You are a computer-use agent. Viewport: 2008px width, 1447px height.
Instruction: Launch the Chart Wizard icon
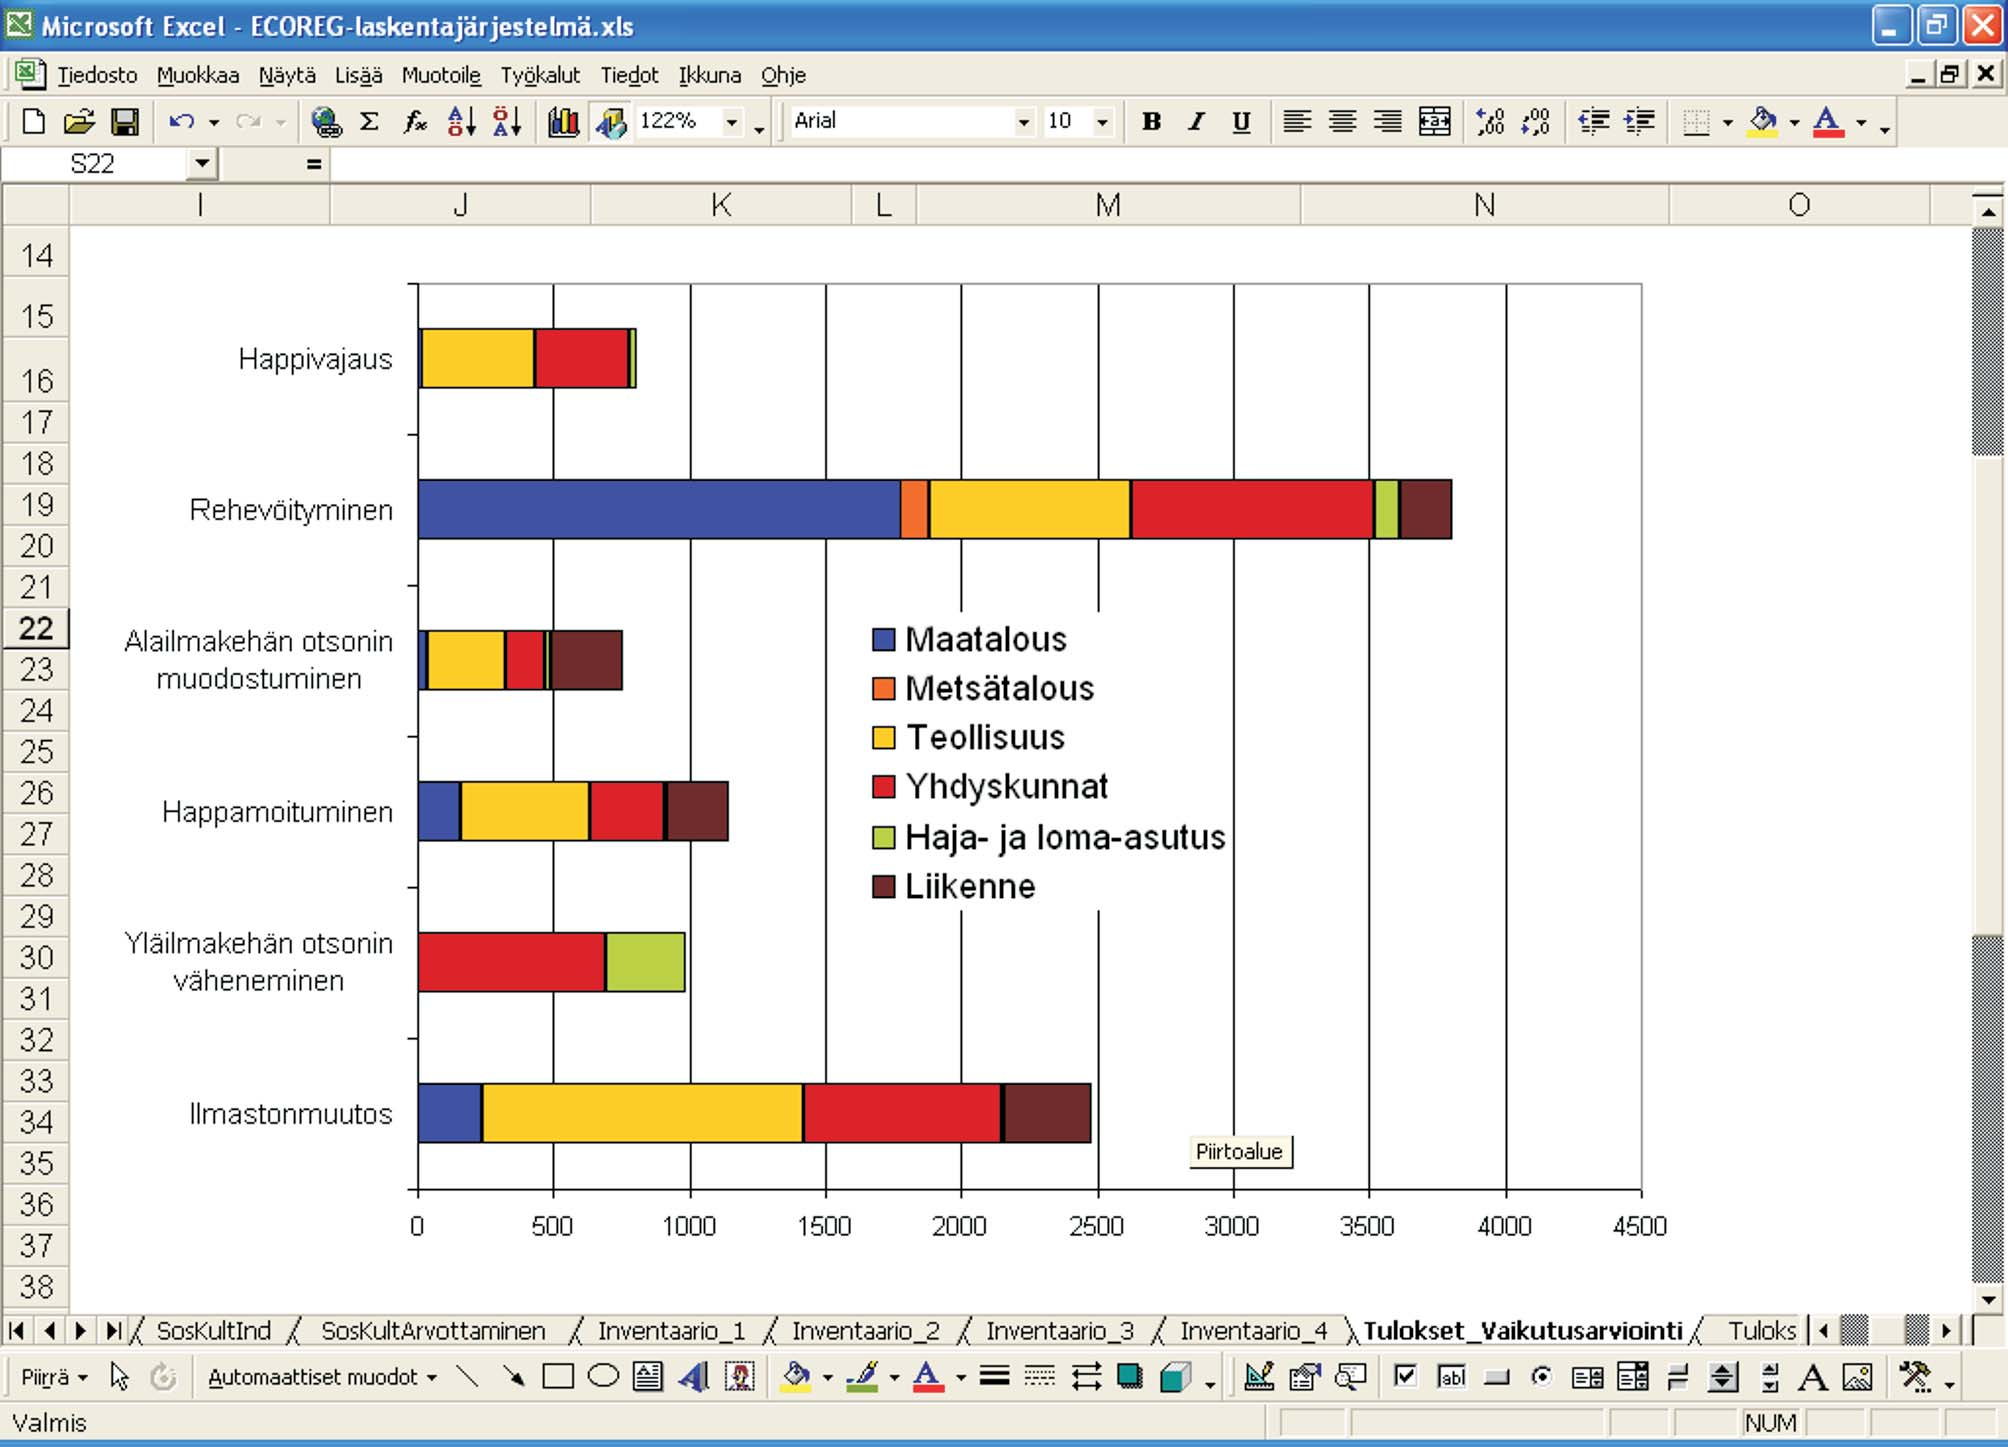[x=564, y=122]
